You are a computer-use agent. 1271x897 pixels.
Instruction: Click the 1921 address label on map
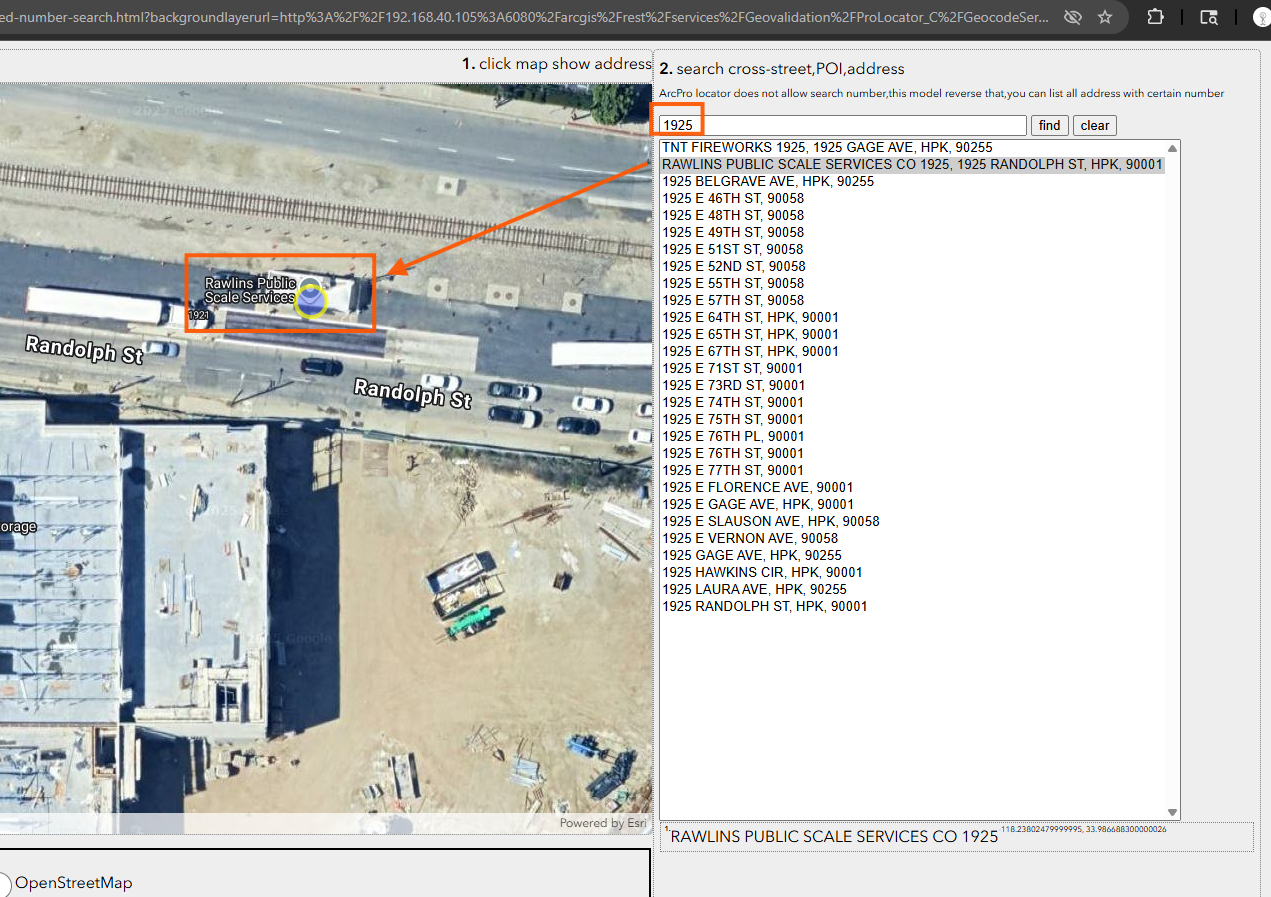click(x=199, y=315)
